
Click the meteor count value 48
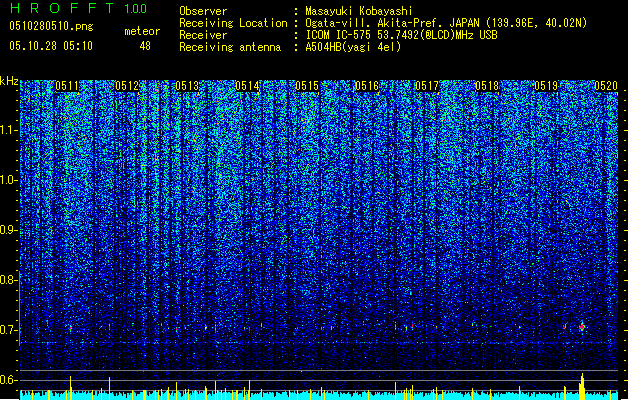145,46
